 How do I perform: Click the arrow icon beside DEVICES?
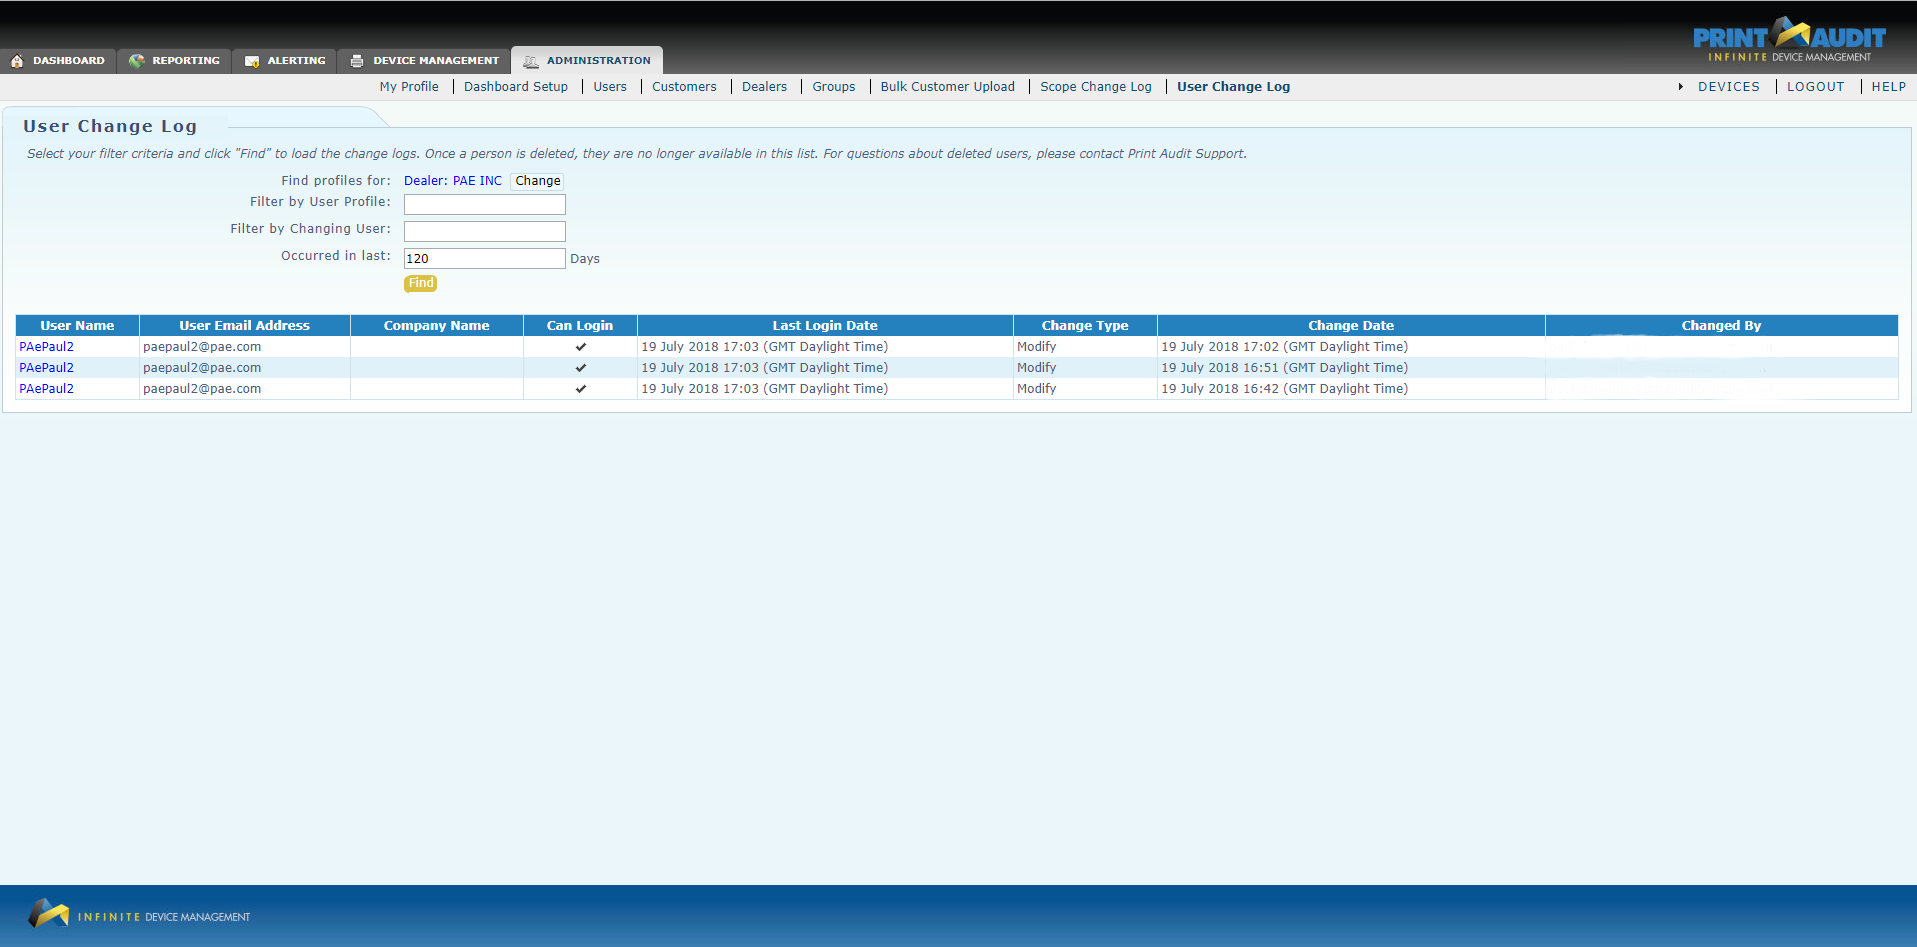tap(1681, 87)
